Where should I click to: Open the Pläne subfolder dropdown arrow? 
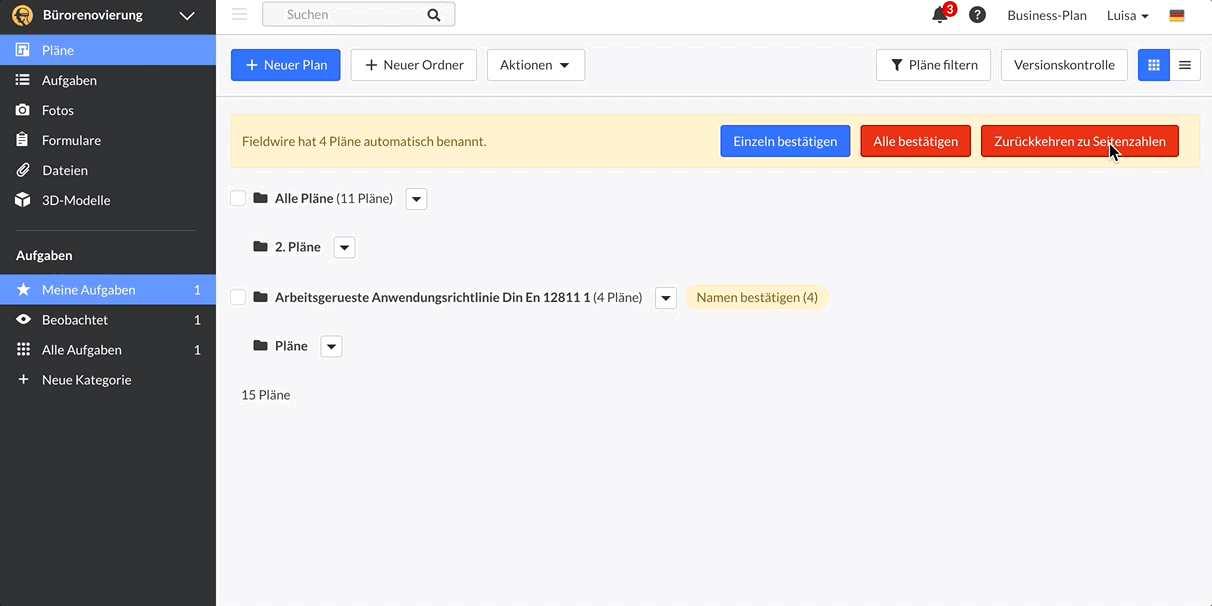click(331, 346)
